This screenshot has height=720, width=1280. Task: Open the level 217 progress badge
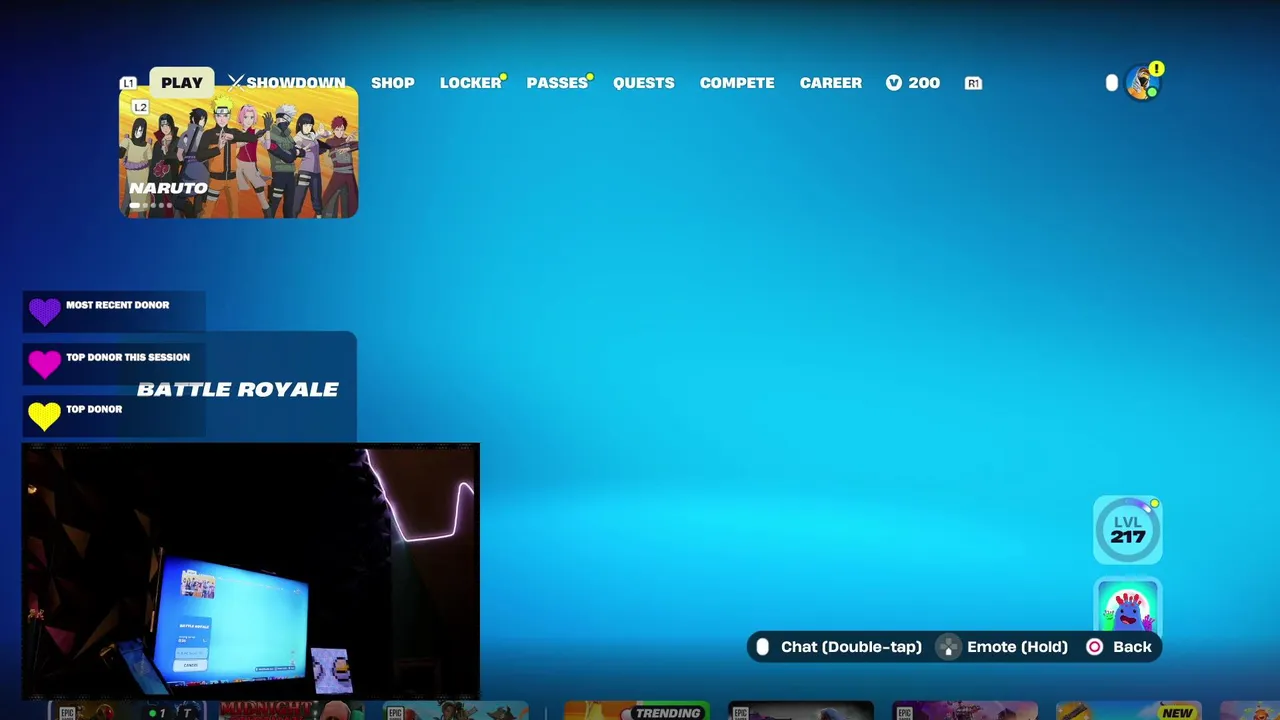[1128, 530]
